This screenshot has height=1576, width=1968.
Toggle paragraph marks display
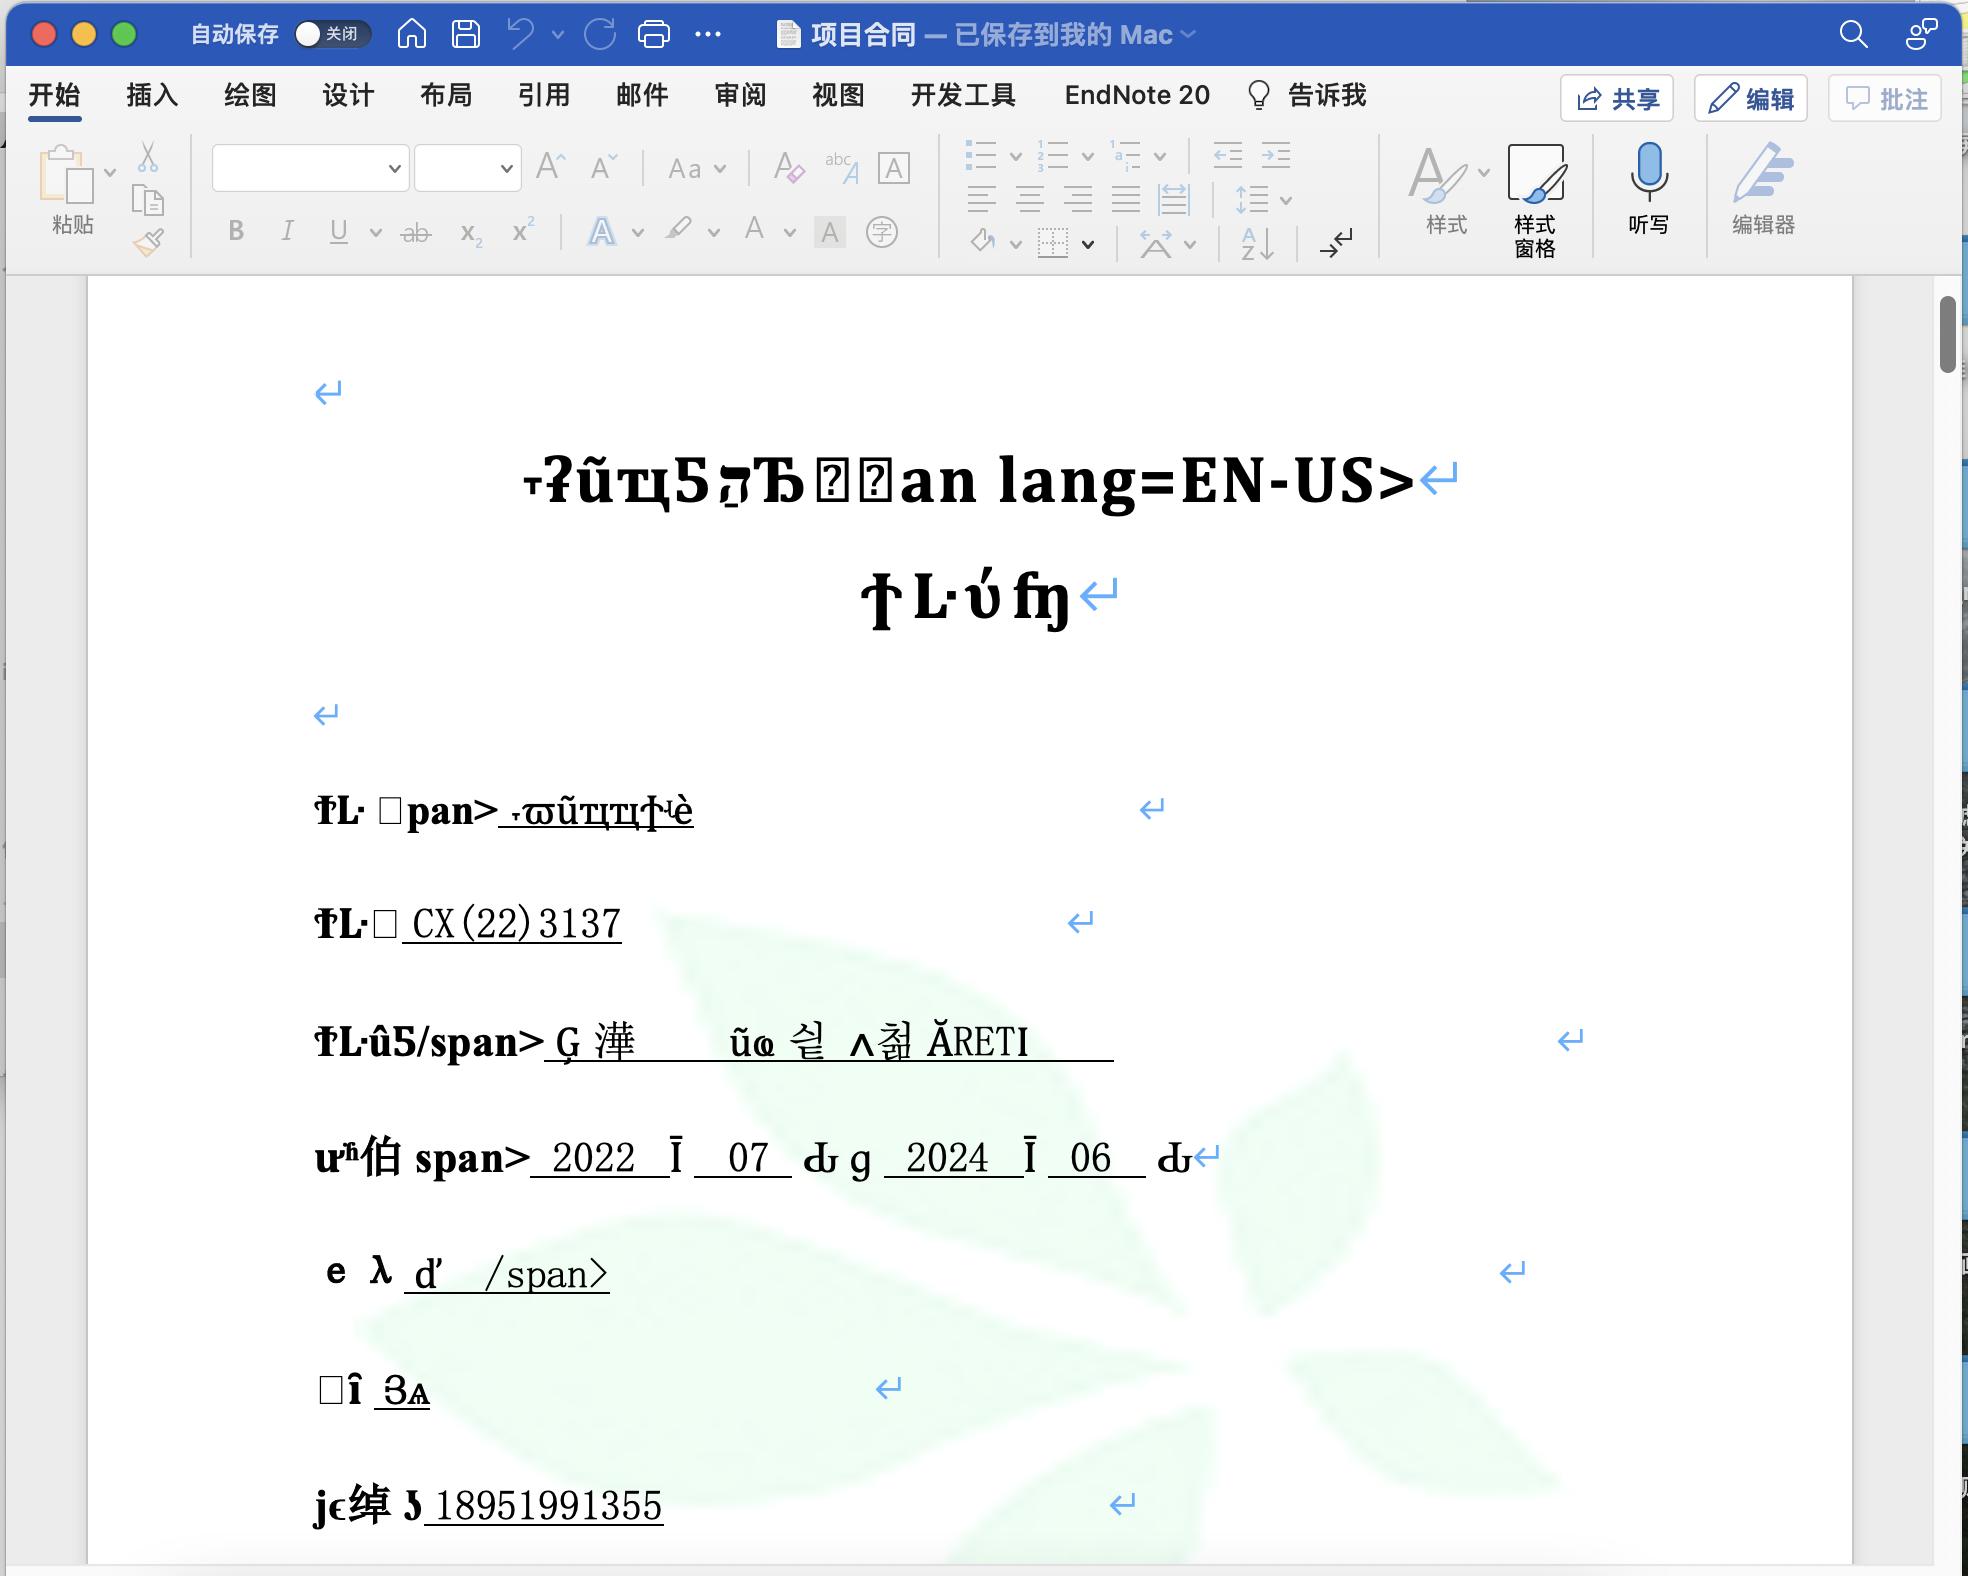[1336, 243]
